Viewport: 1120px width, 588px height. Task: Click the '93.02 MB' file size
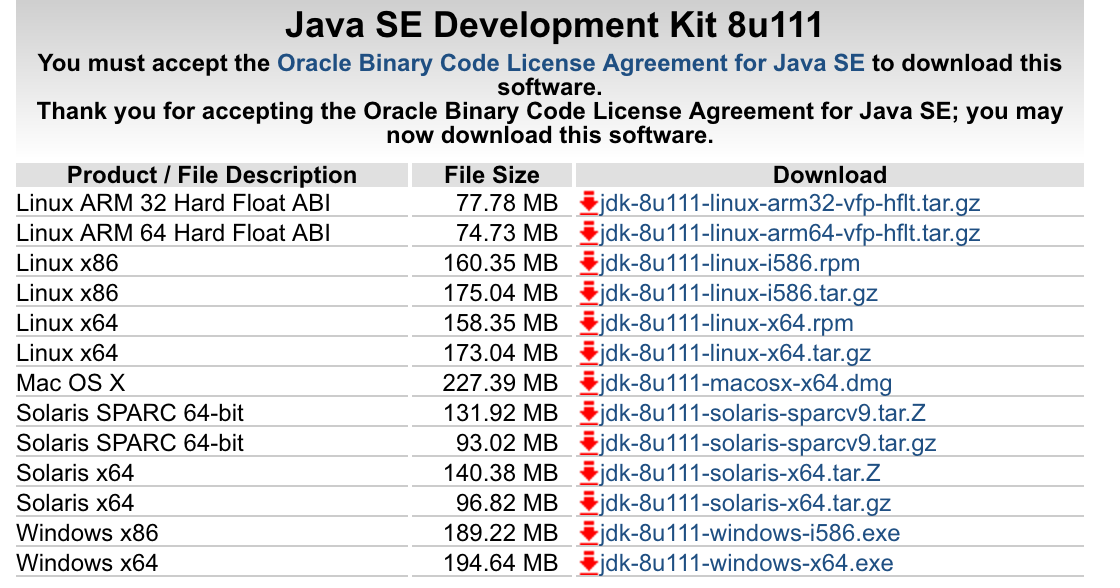coord(507,444)
